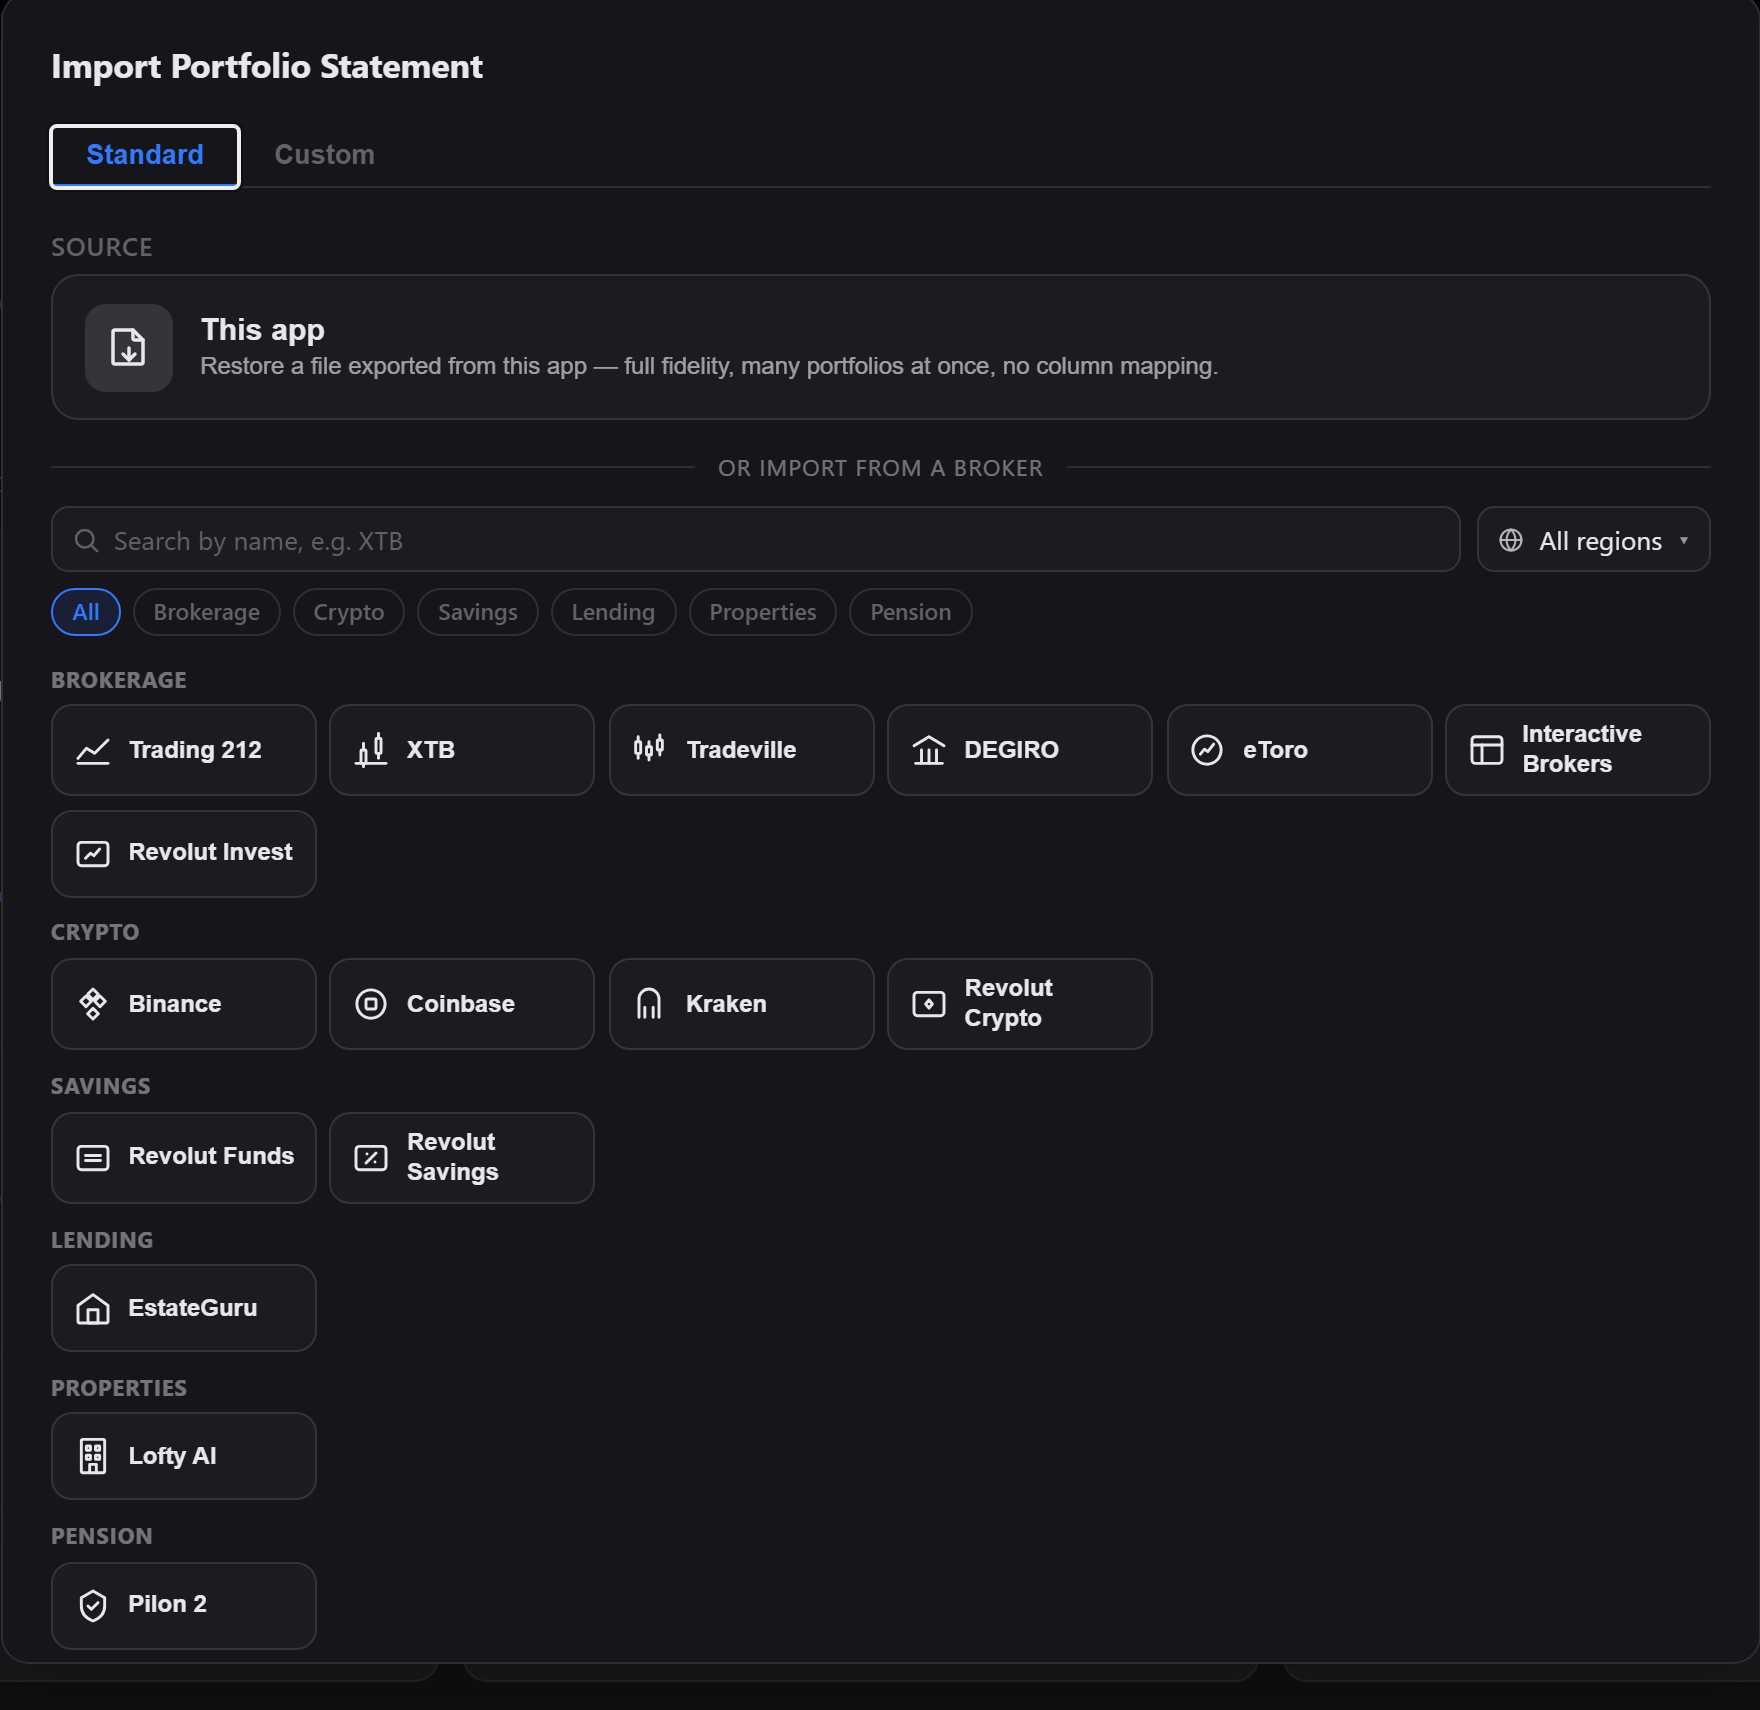Select Coinbase as the source
This screenshot has height=1710, width=1760.
[x=462, y=1004]
